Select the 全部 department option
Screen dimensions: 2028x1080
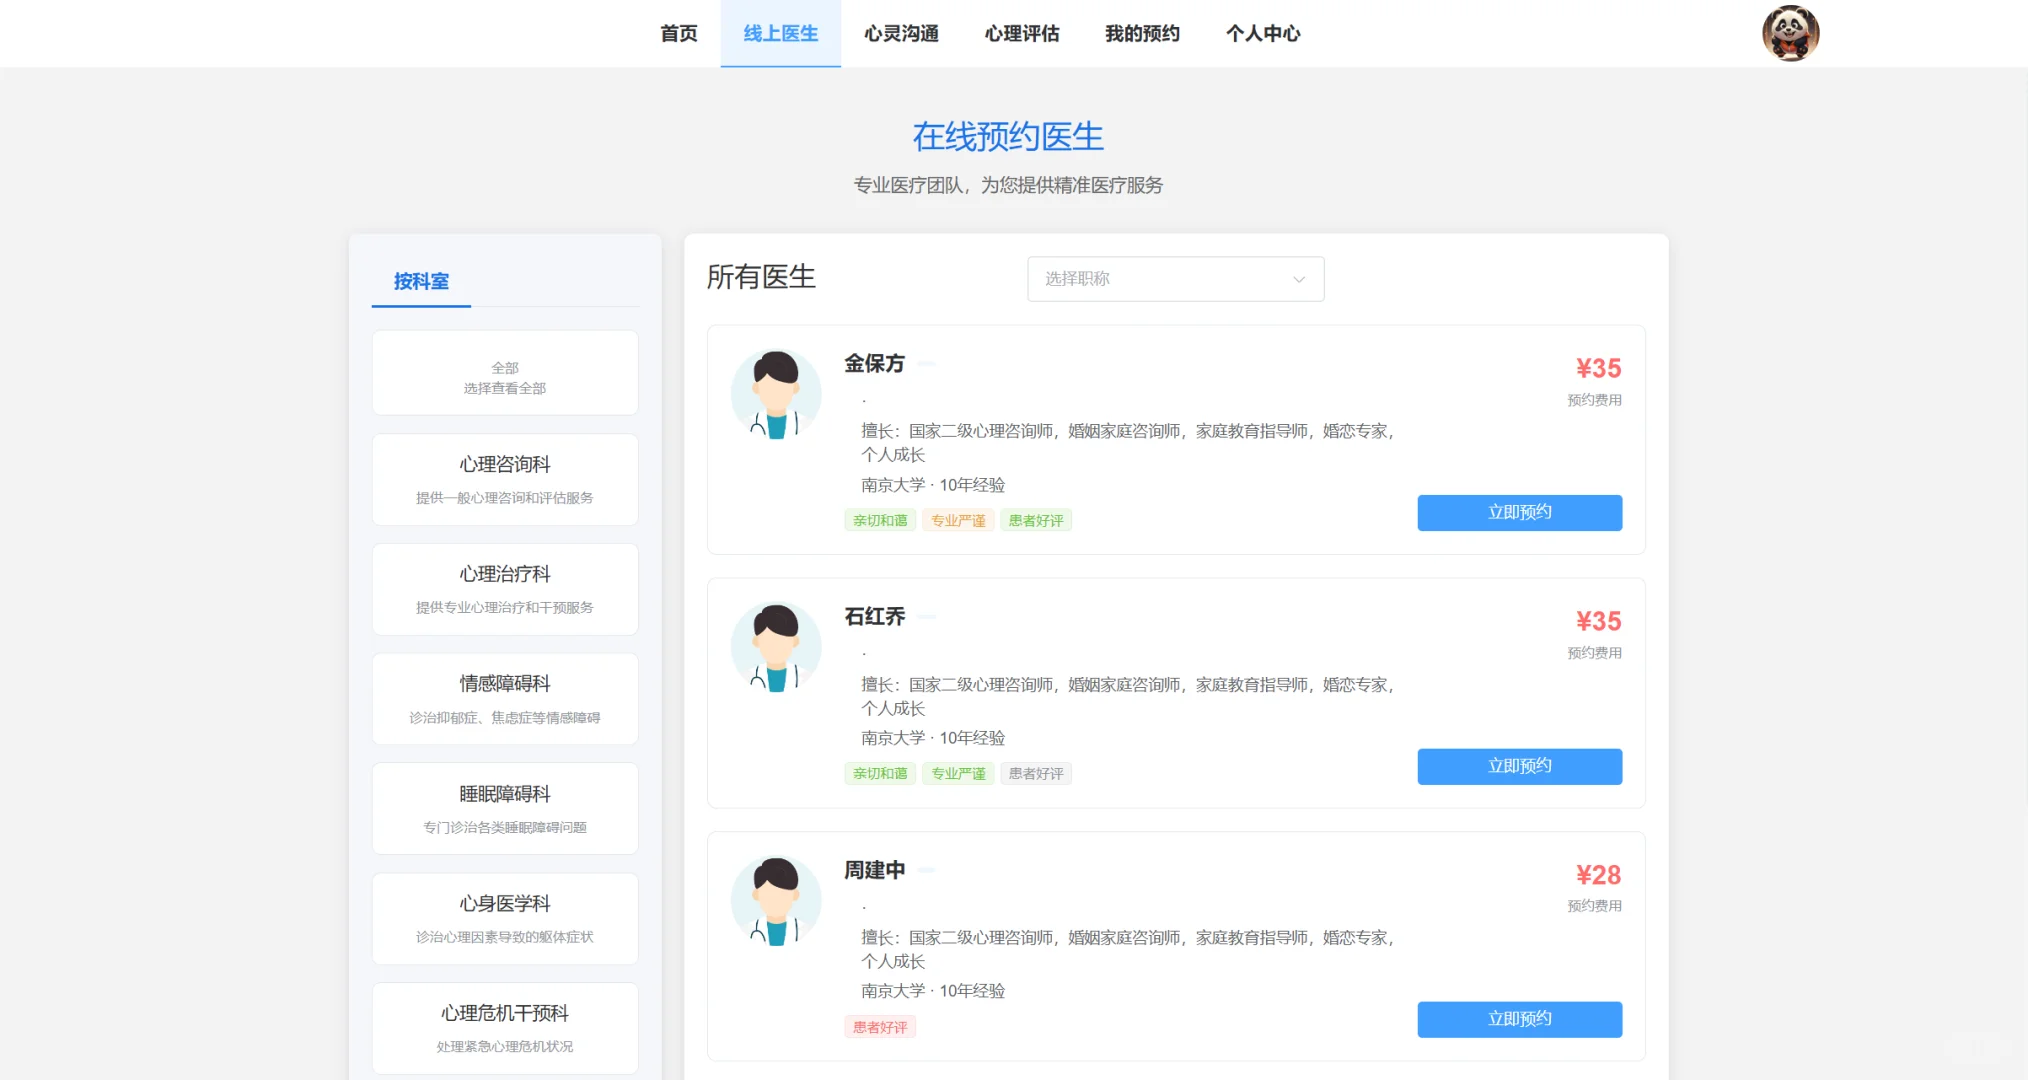(x=504, y=373)
